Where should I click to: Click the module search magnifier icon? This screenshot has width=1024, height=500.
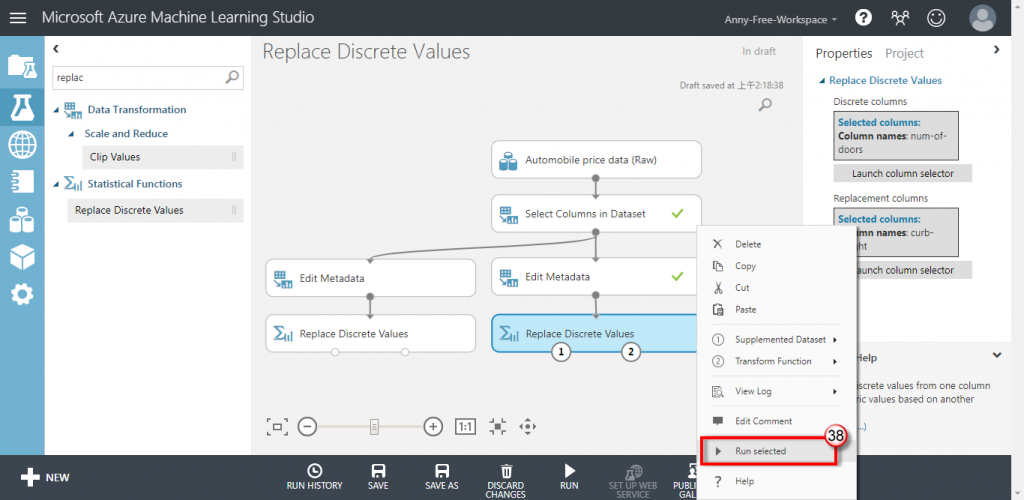(232, 78)
